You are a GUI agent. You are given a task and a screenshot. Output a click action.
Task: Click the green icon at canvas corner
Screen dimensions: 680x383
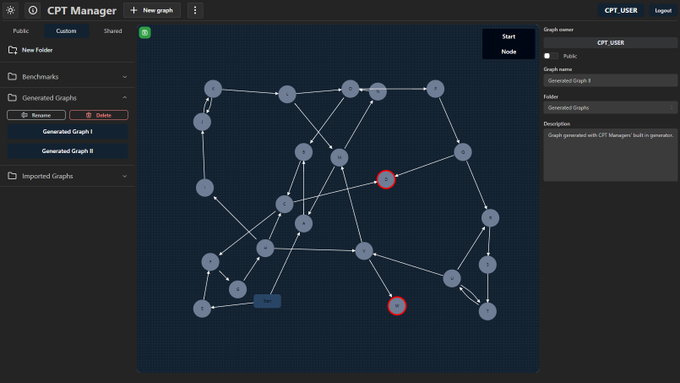pyautogui.click(x=145, y=33)
